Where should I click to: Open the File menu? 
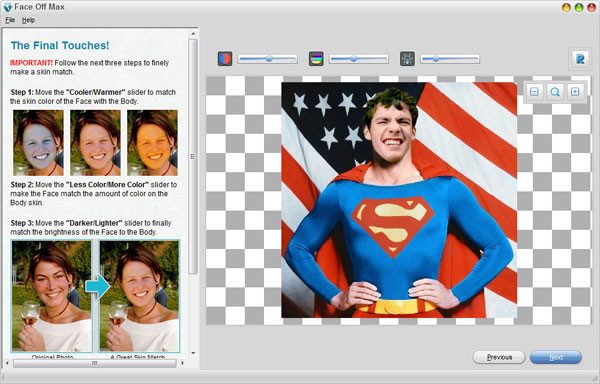pos(10,20)
